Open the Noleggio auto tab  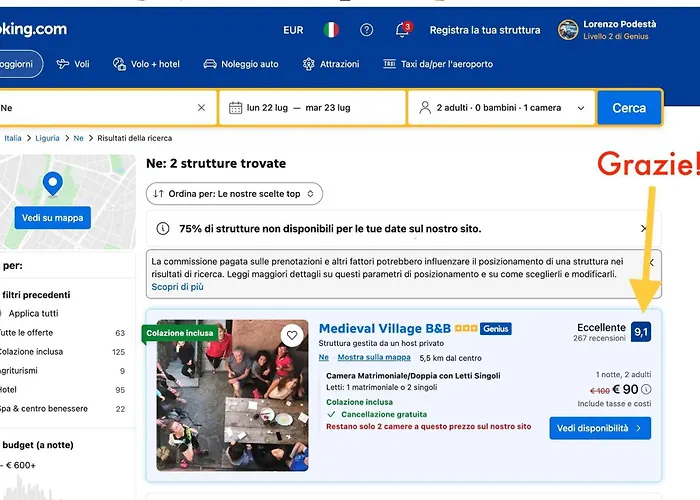[x=241, y=64]
